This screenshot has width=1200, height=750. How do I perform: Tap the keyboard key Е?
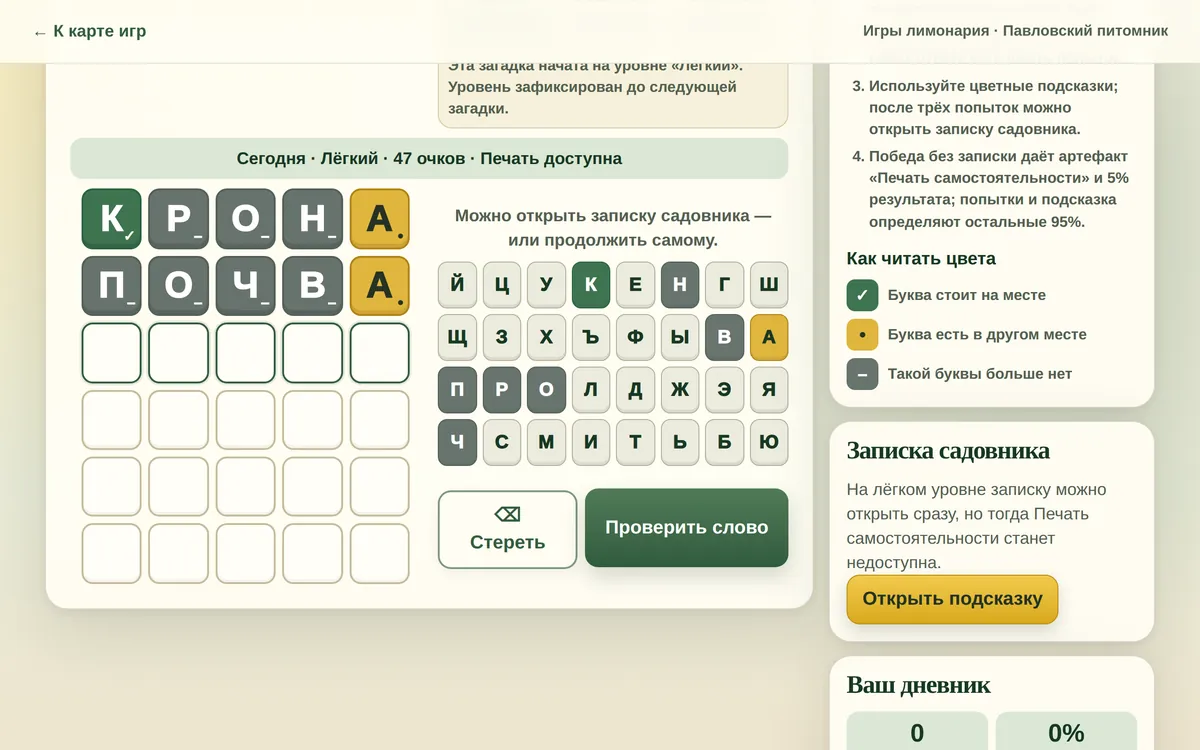coord(635,285)
